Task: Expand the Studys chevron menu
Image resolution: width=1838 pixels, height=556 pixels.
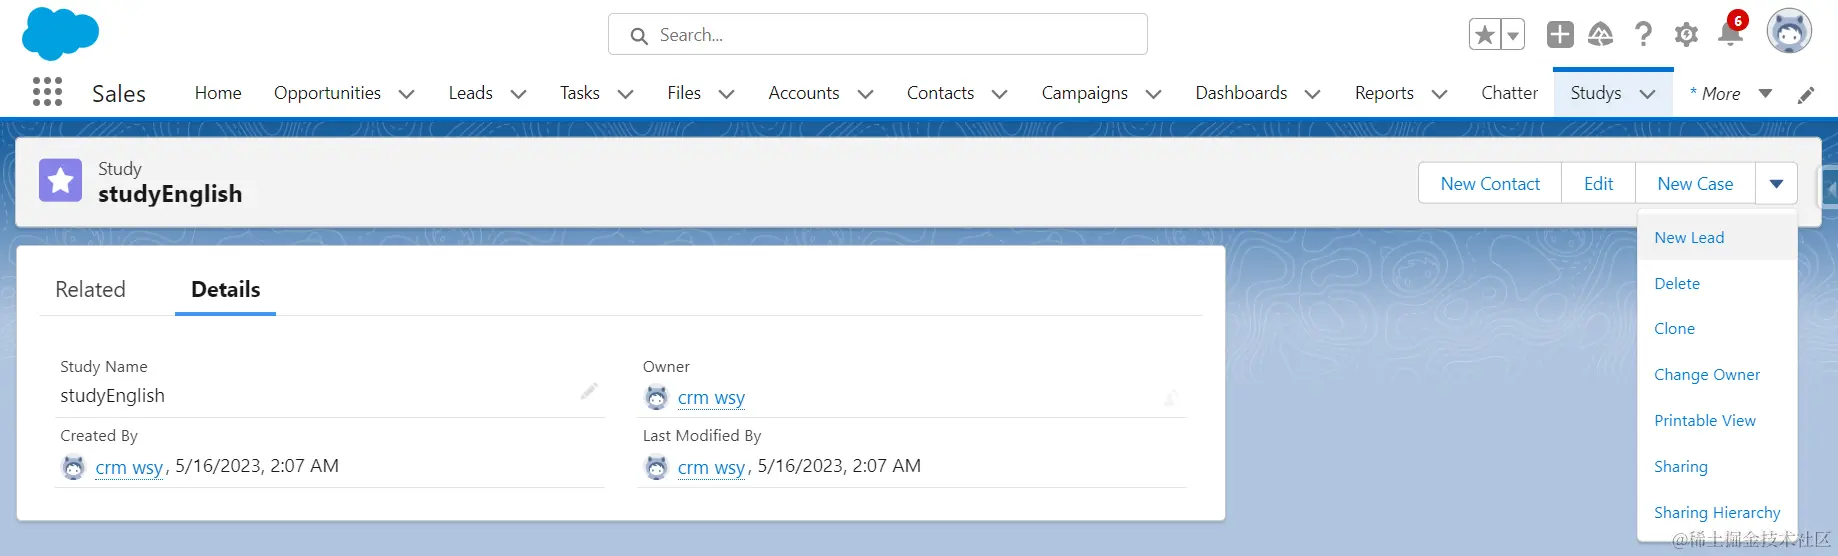Action: 1647,94
